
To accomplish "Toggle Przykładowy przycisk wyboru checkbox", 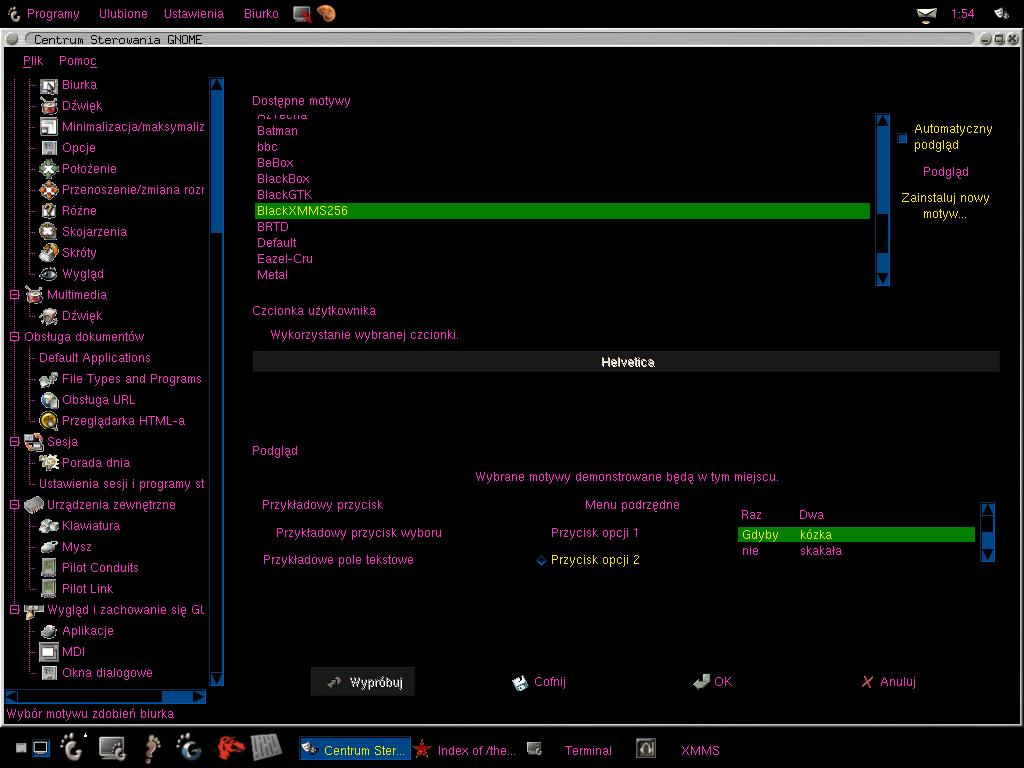I will point(359,533).
